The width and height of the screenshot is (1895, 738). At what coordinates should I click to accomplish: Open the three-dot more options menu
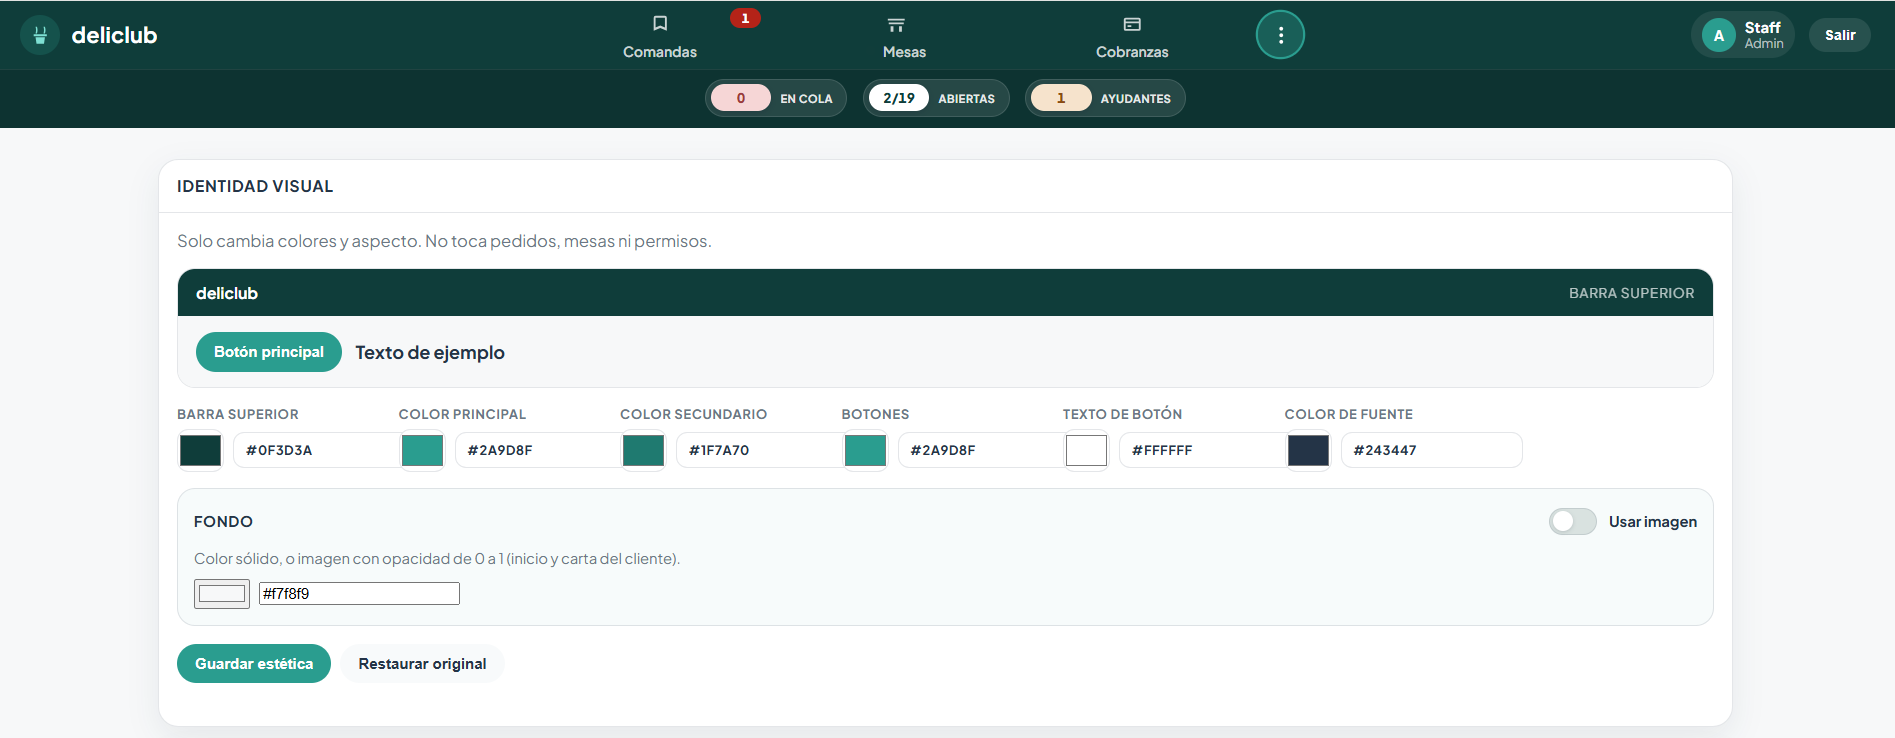coord(1280,35)
